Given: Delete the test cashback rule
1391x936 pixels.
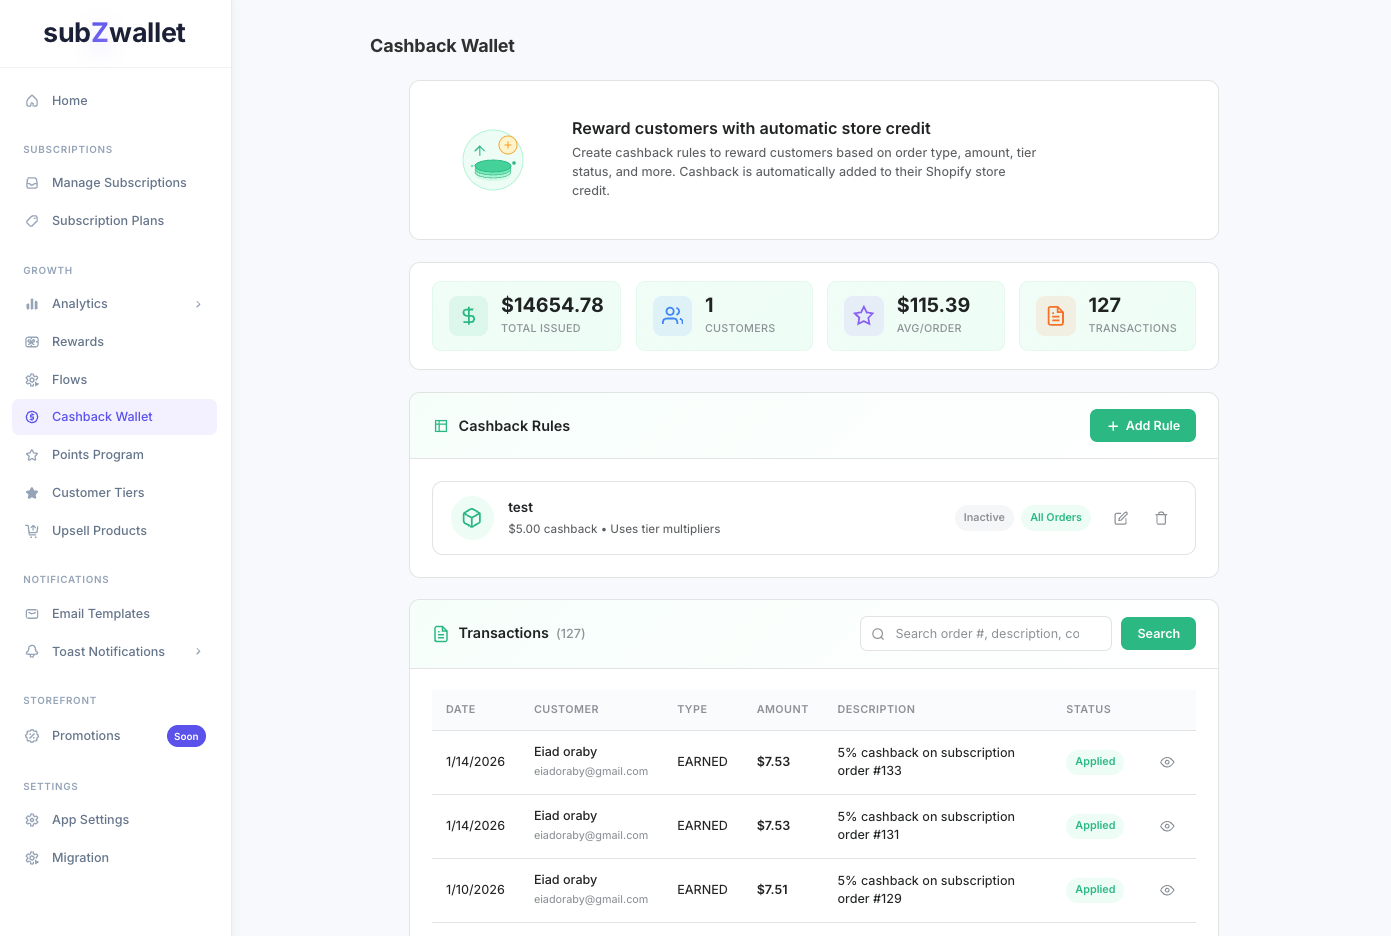Looking at the screenshot, I should coord(1161,518).
